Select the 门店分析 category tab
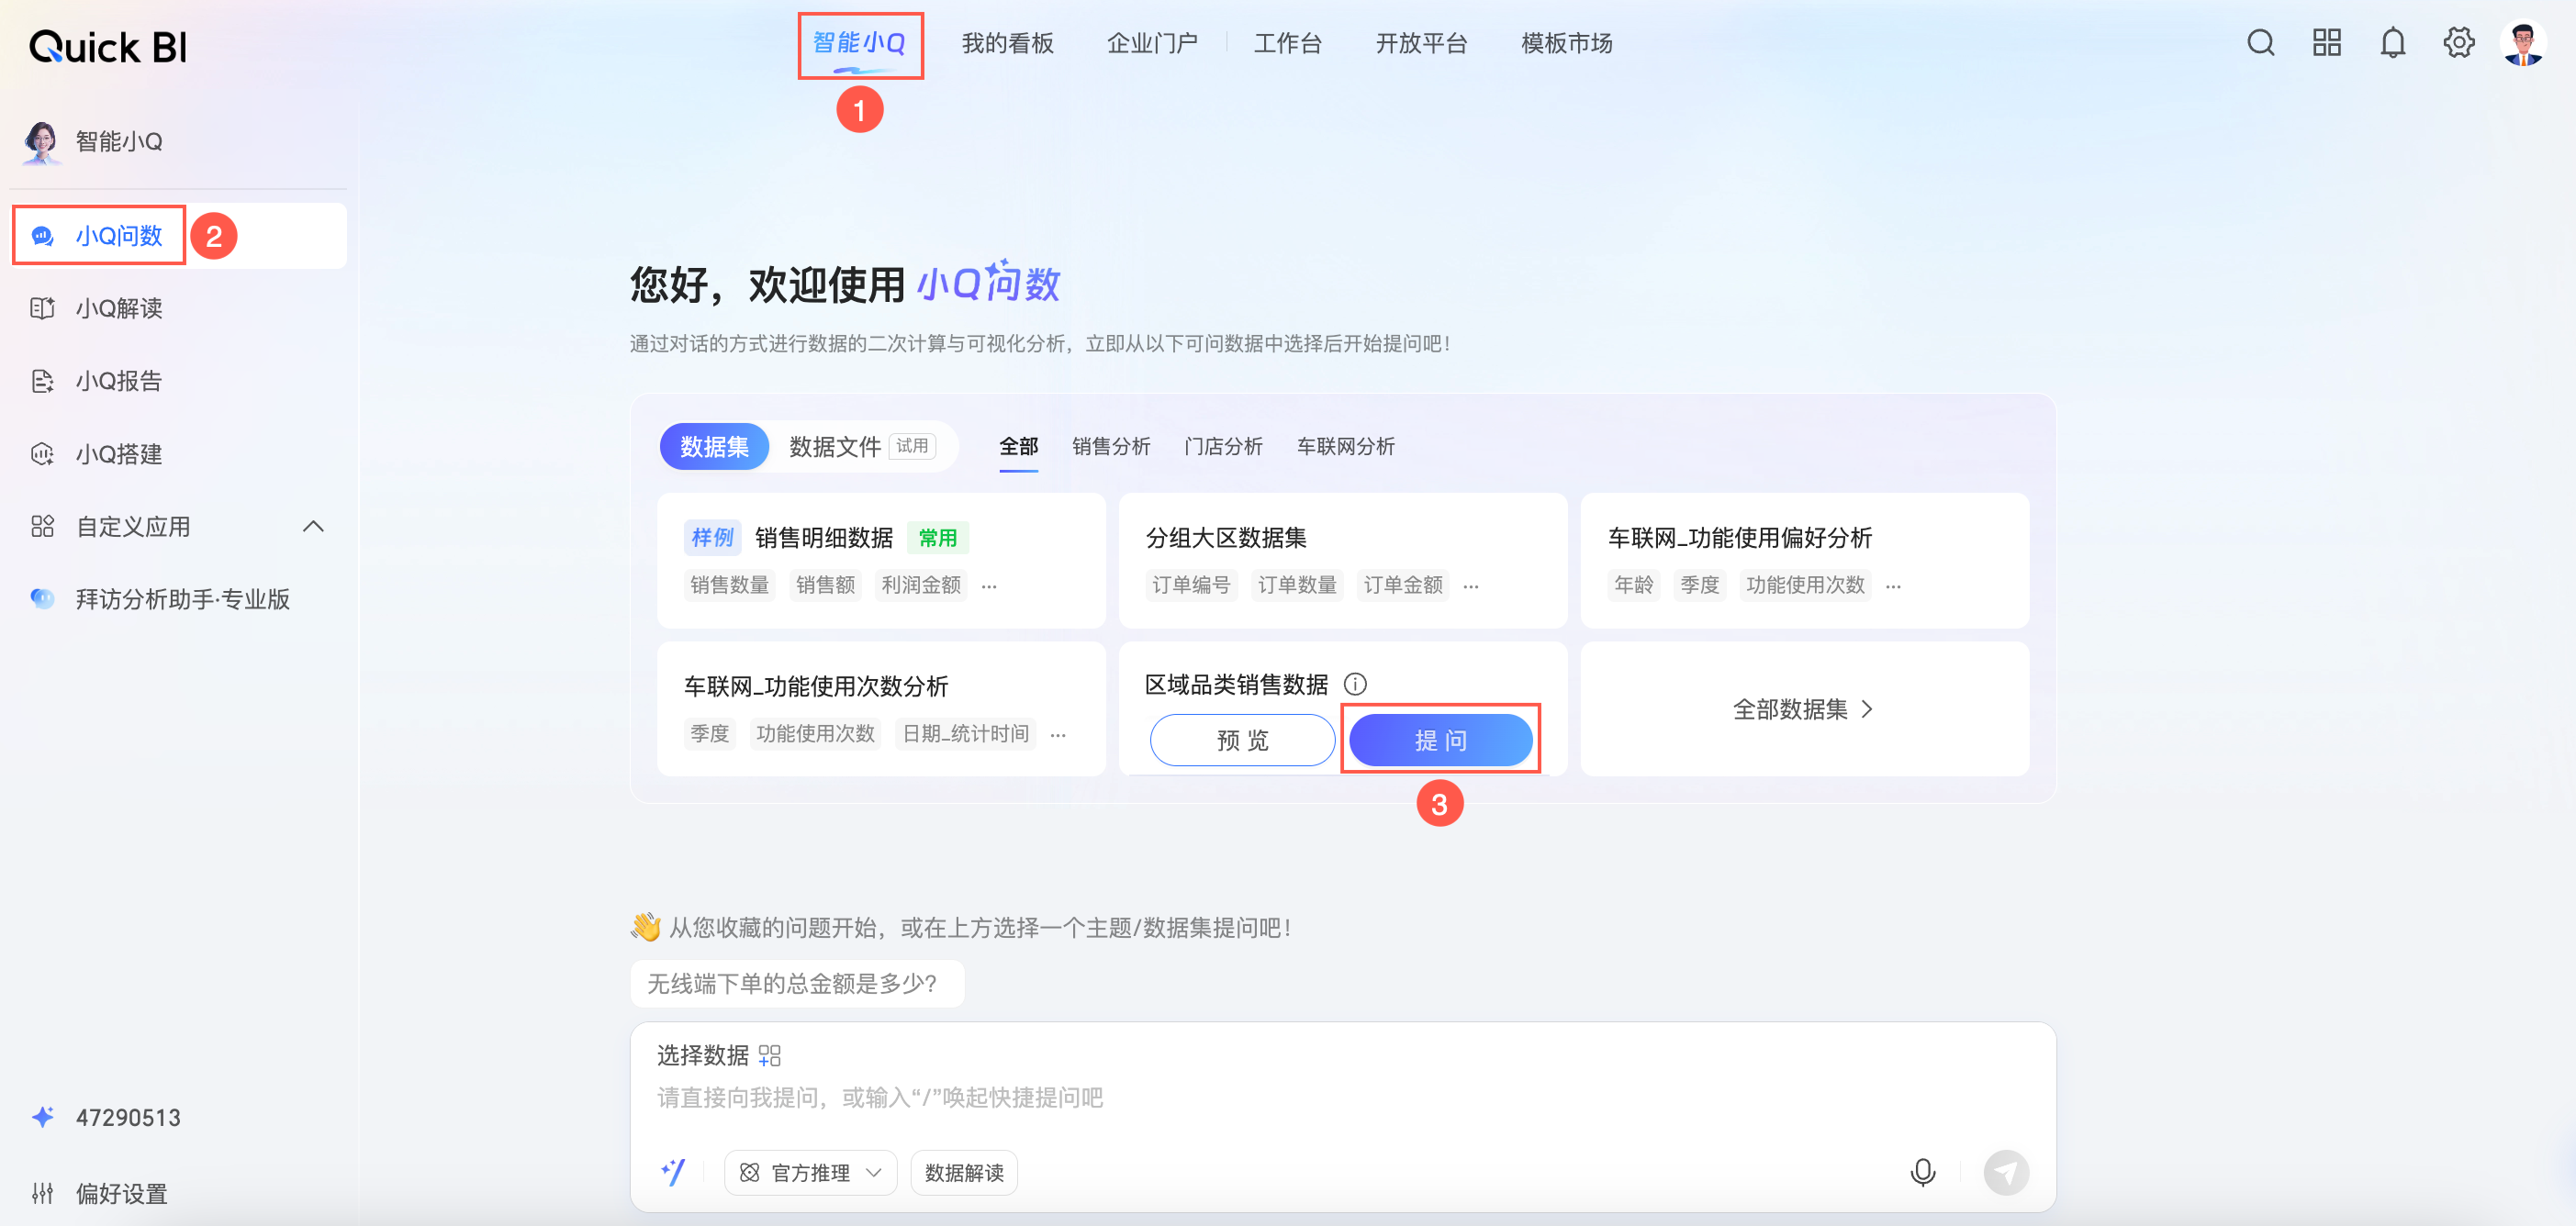The width and height of the screenshot is (2576, 1226). point(1223,446)
